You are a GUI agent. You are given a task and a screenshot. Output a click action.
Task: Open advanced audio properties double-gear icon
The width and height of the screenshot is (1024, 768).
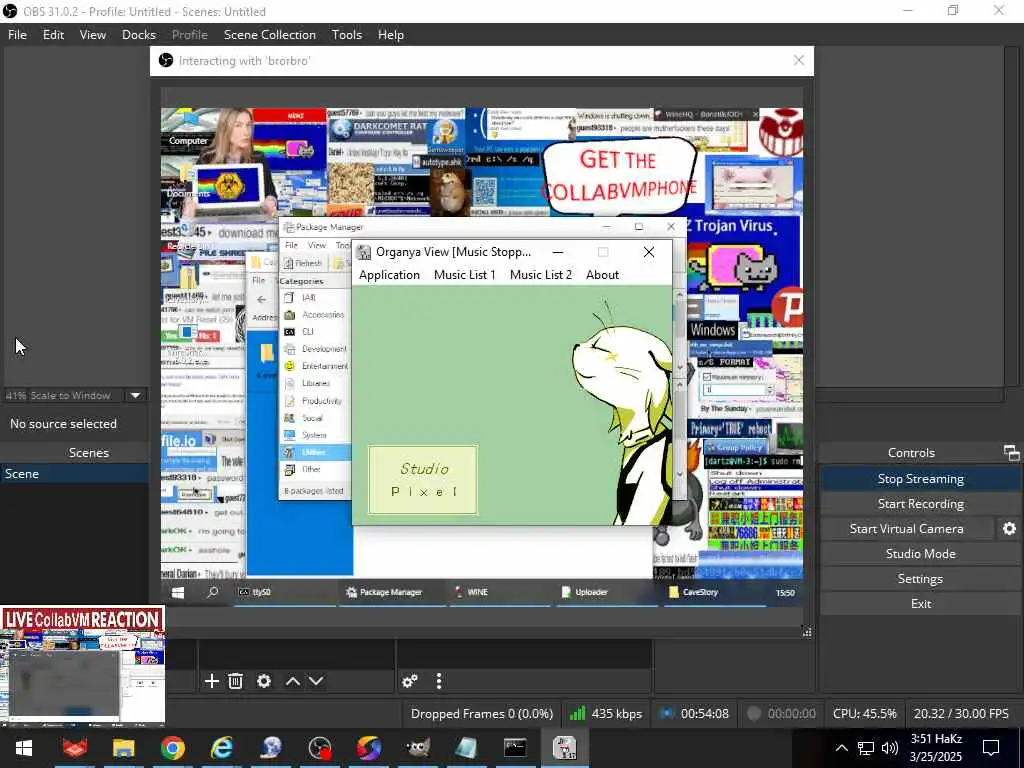(410, 681)
